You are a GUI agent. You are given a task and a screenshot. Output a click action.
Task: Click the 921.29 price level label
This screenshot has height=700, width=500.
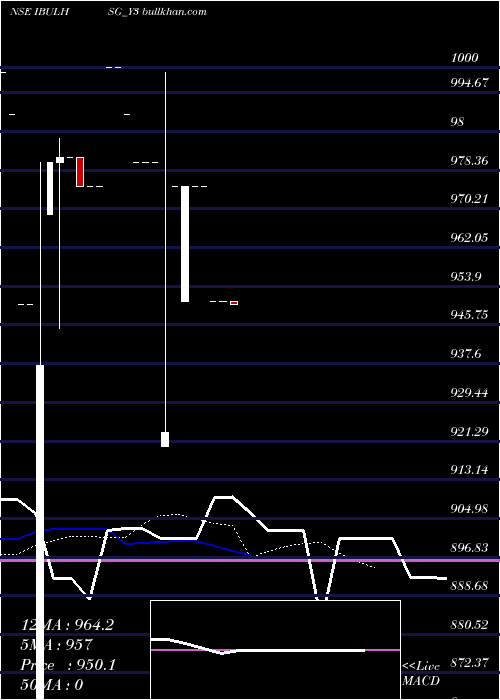pos(469,432)
